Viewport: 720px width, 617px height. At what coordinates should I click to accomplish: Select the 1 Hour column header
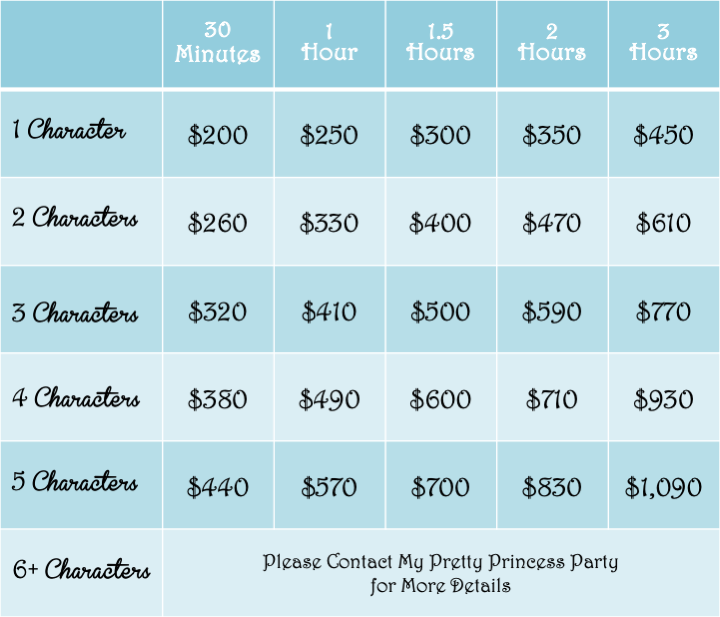[329, 42]
